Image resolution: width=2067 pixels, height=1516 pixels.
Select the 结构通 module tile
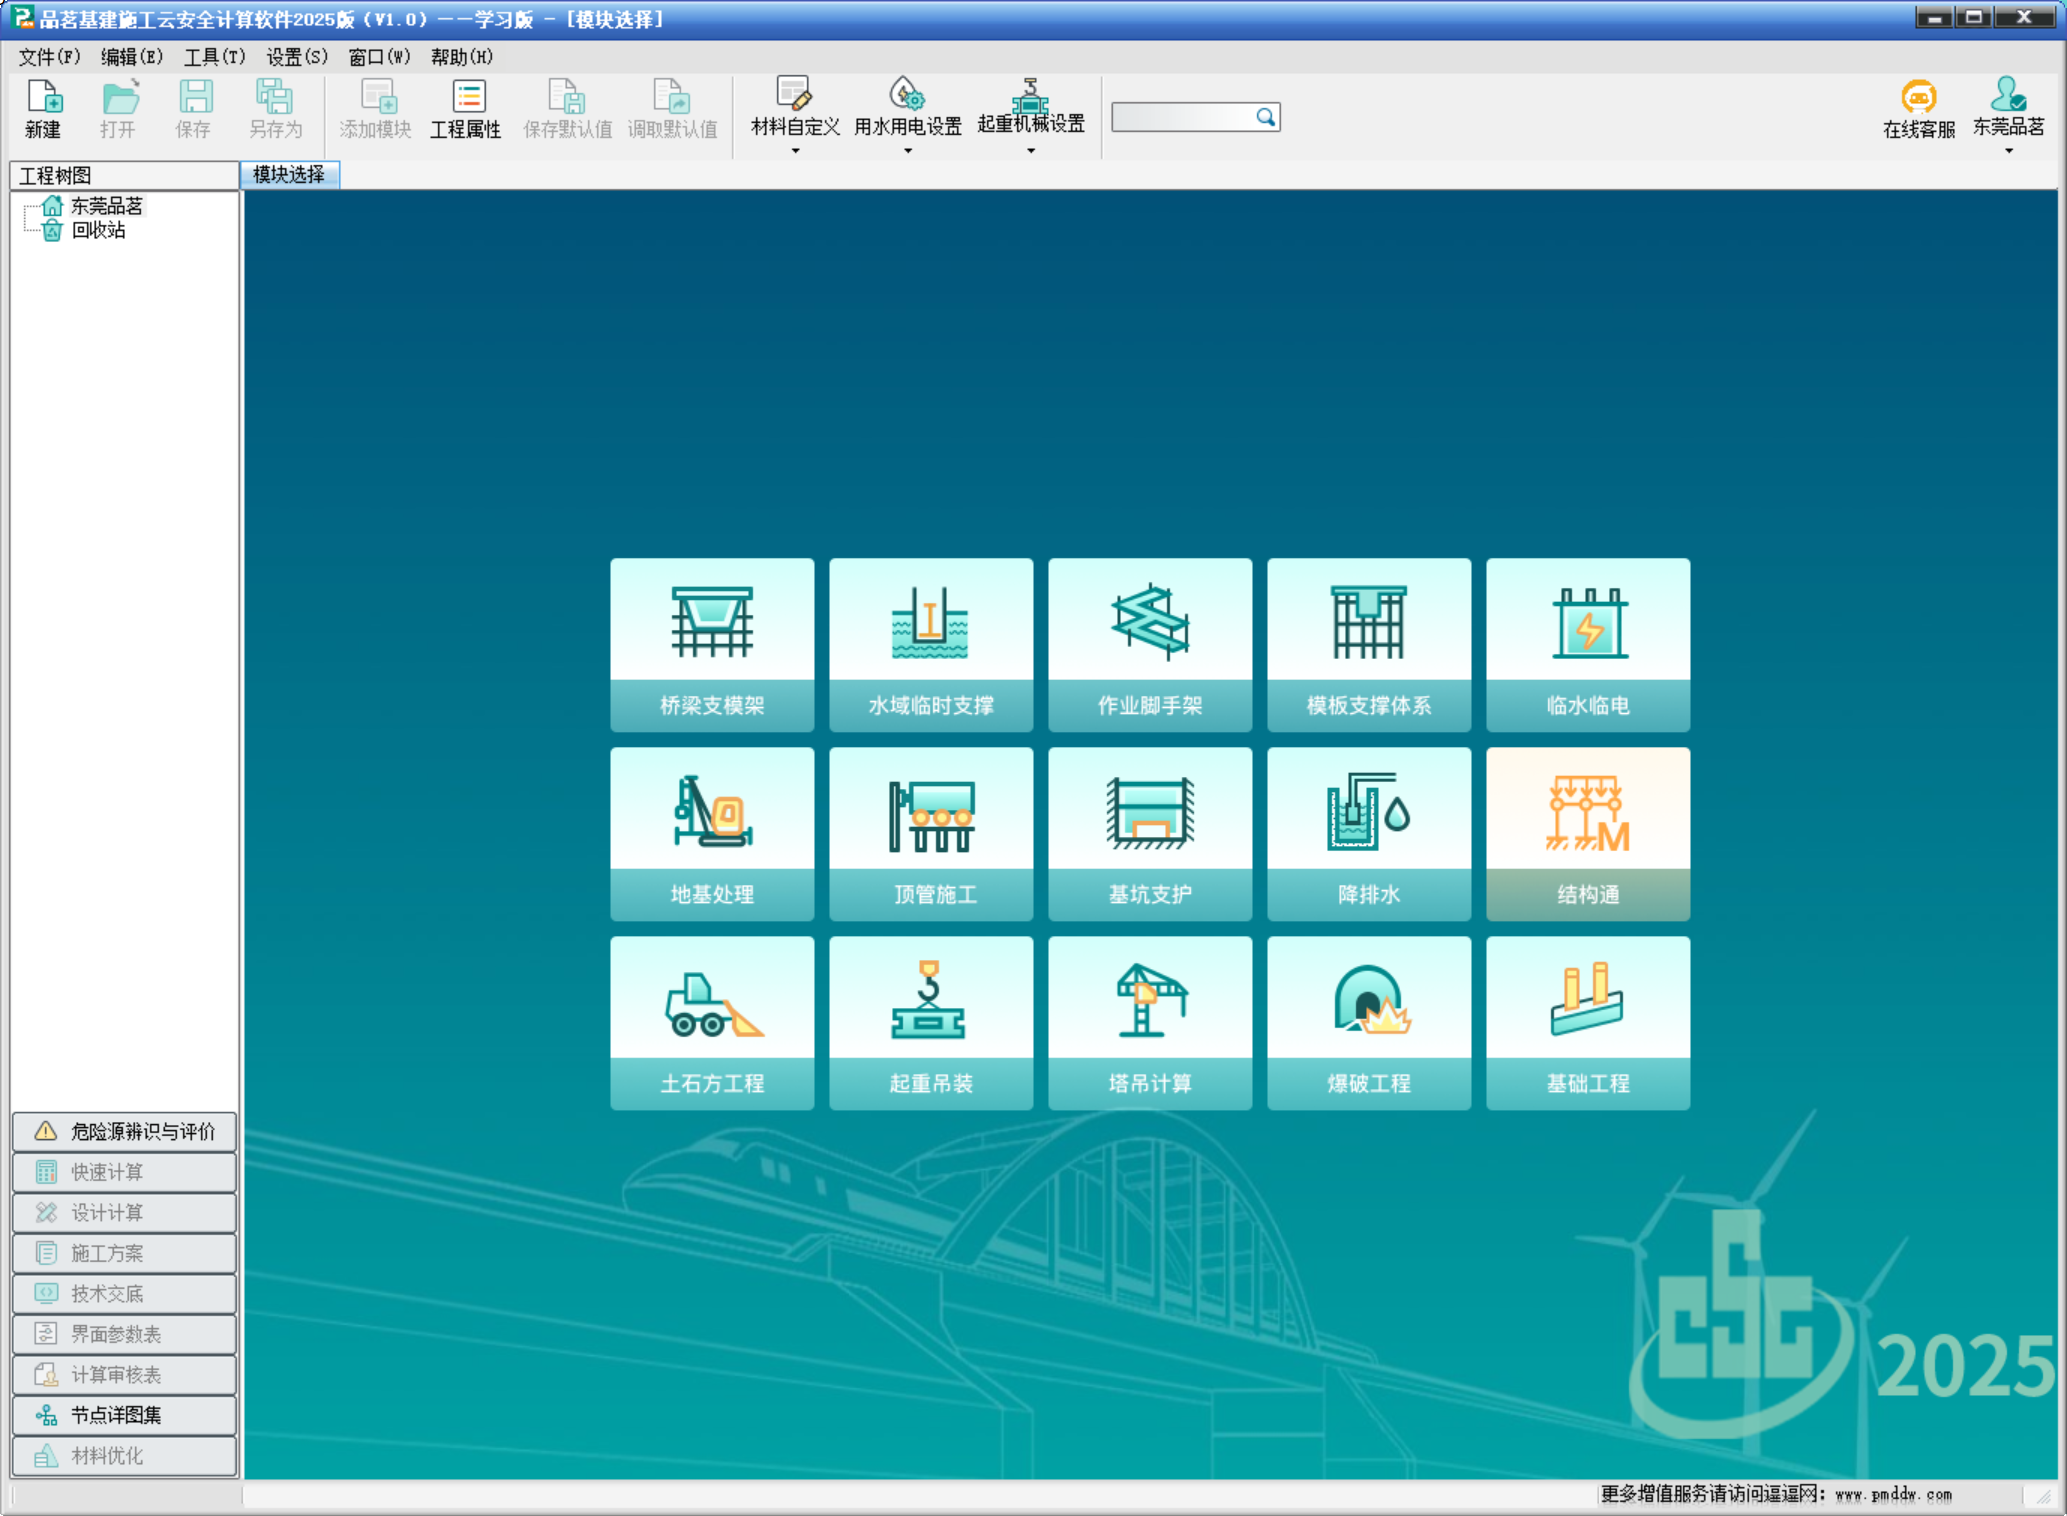pos(1588,833)
